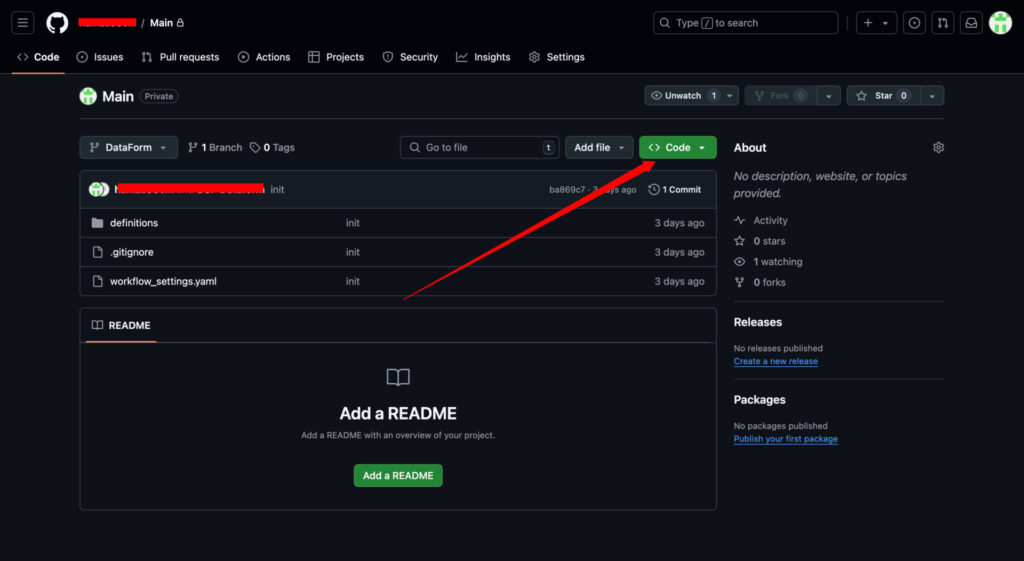The image size is (1024, 561).
Task: Open the hamburger navigation menu
Action: point(23,23)
